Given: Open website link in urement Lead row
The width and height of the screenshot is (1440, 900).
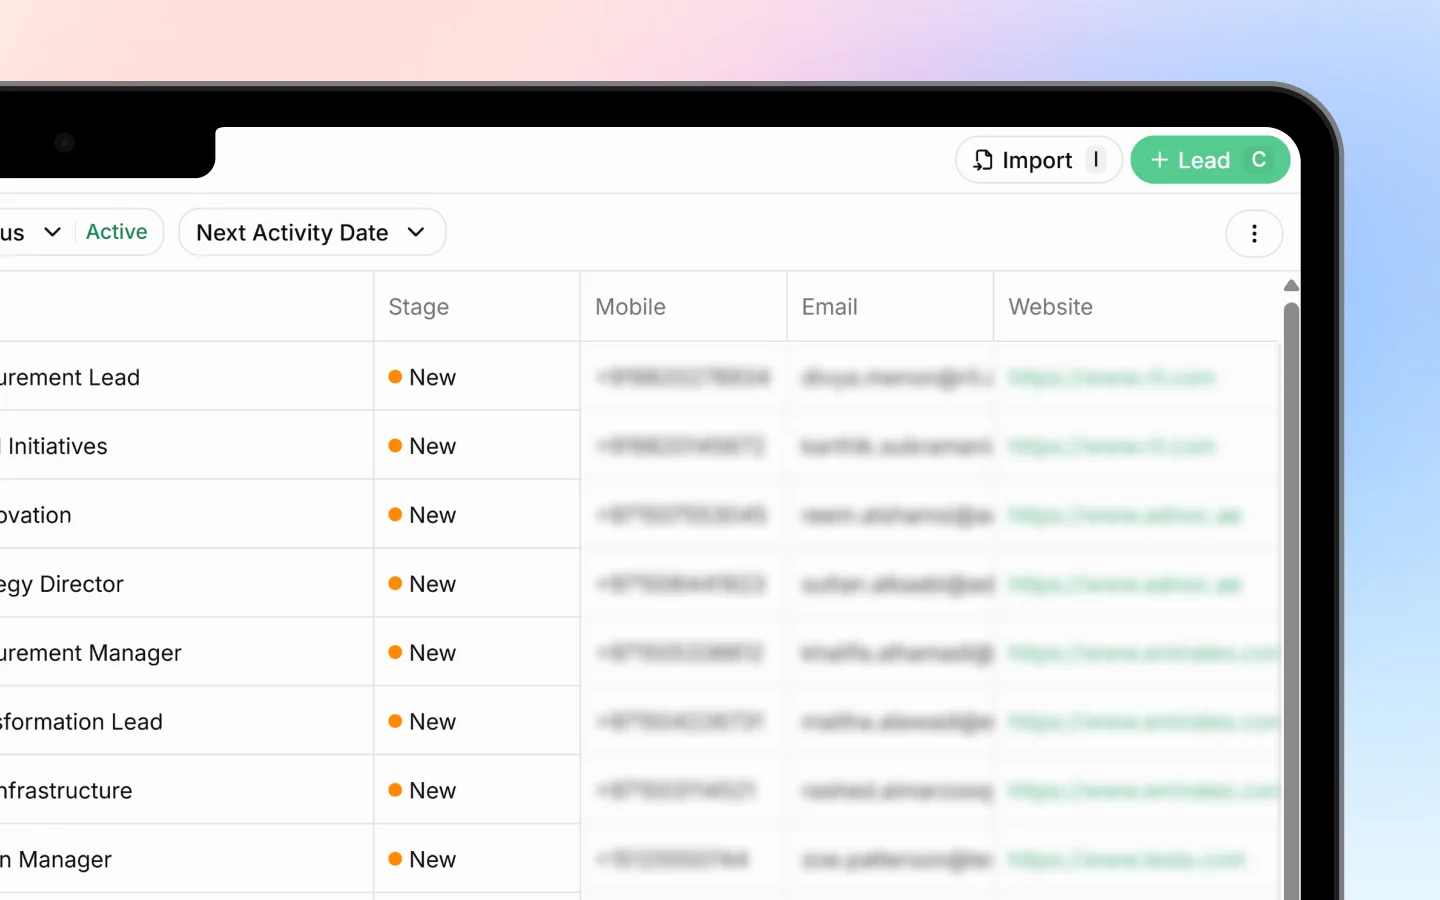Looking at the screenshot, I should (1111, 377).
